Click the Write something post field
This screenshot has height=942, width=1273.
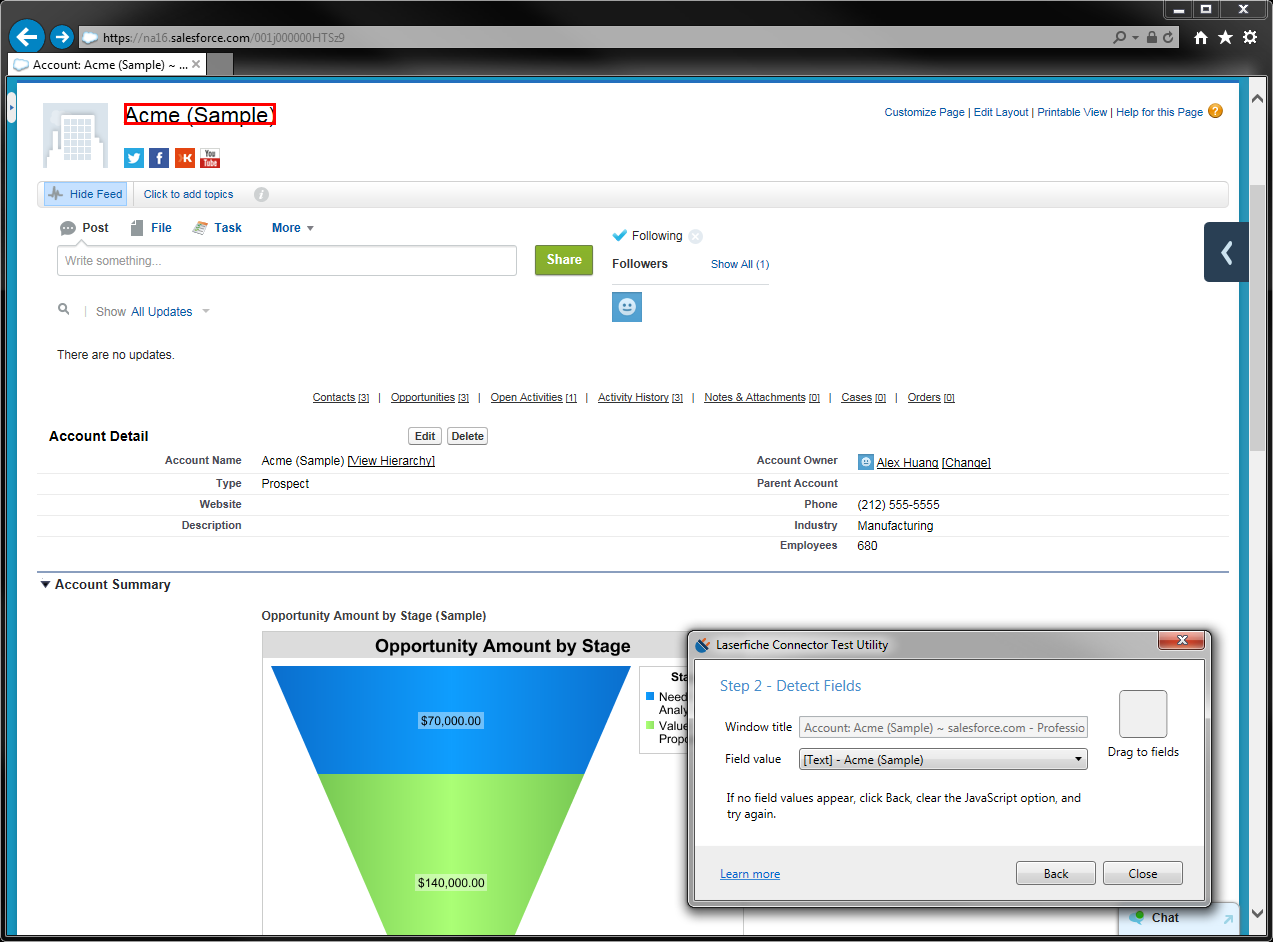287,260
